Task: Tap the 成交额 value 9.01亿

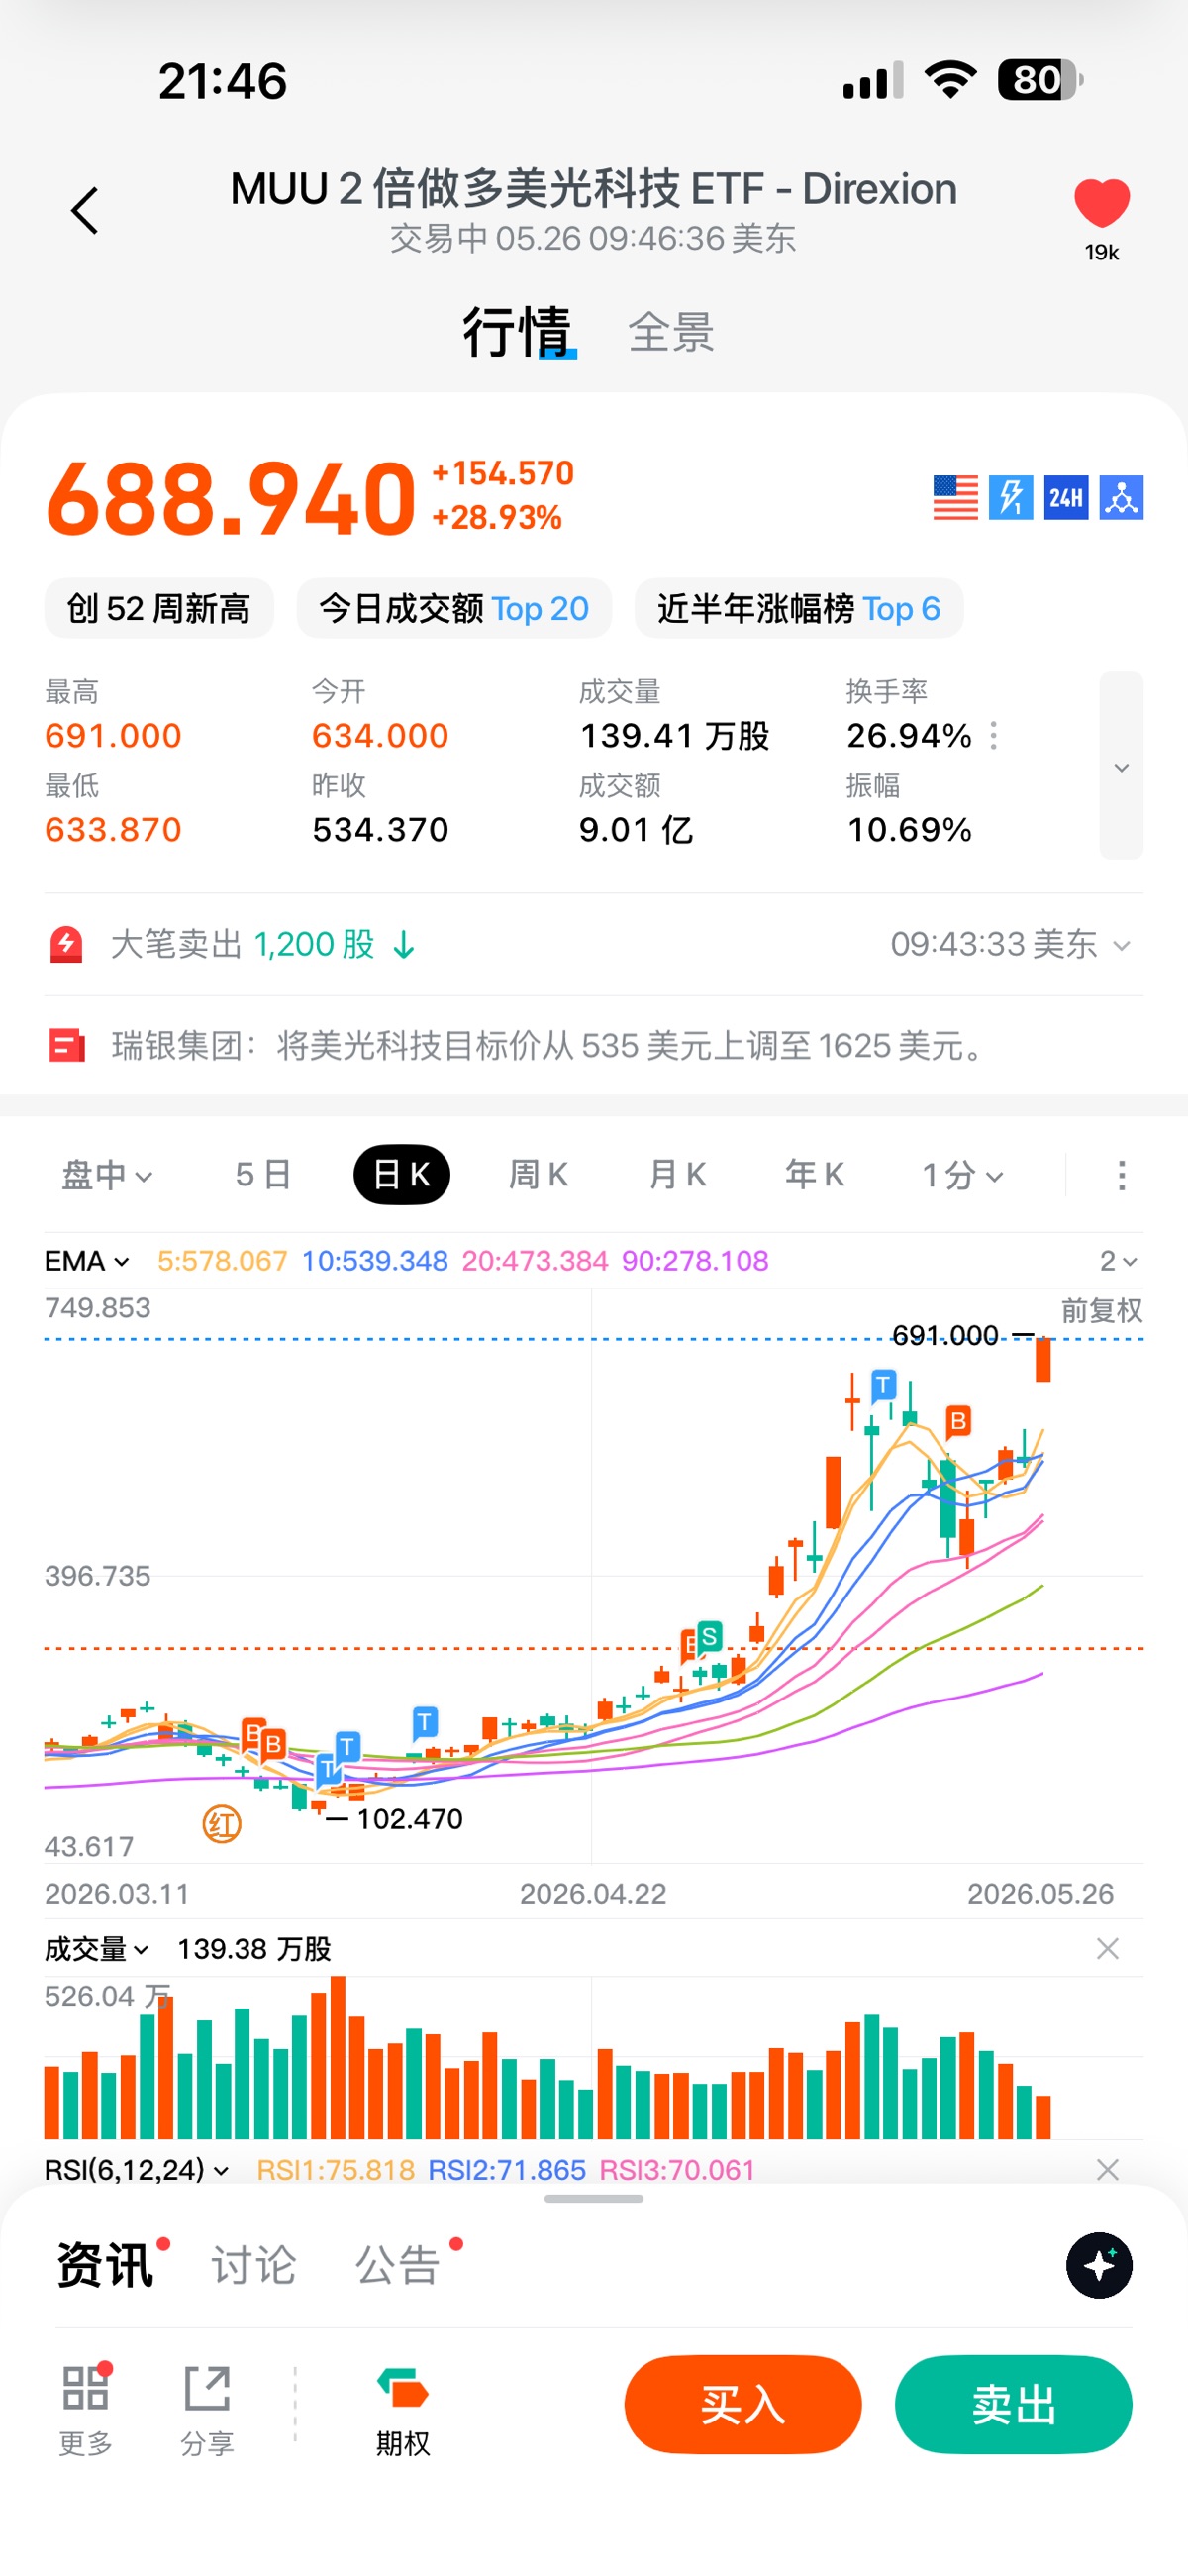Action: 636,830
